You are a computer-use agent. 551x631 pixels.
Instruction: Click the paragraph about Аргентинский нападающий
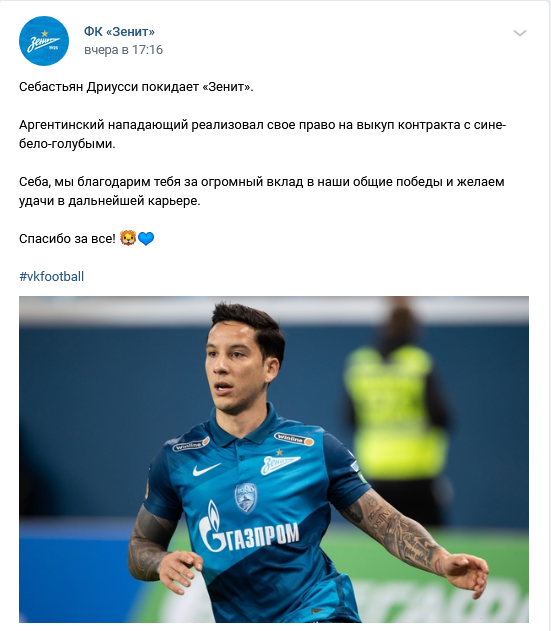coord(262,134)
